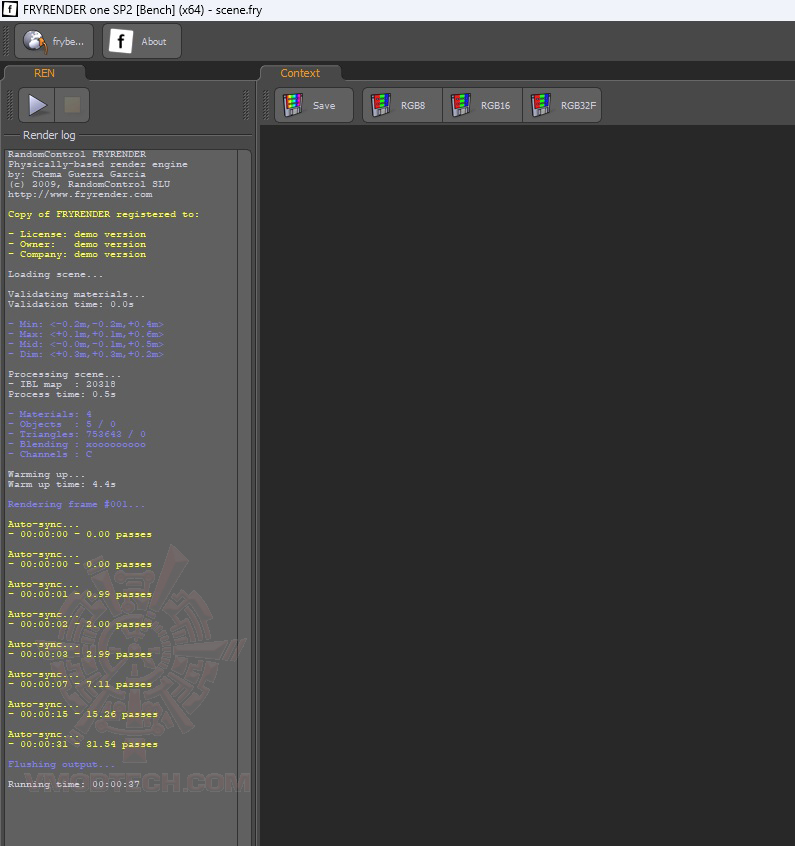
Task: Select the '00:00:07 - 7.11 passes' line
Action: pyautogui.click(x=80, y=685)
